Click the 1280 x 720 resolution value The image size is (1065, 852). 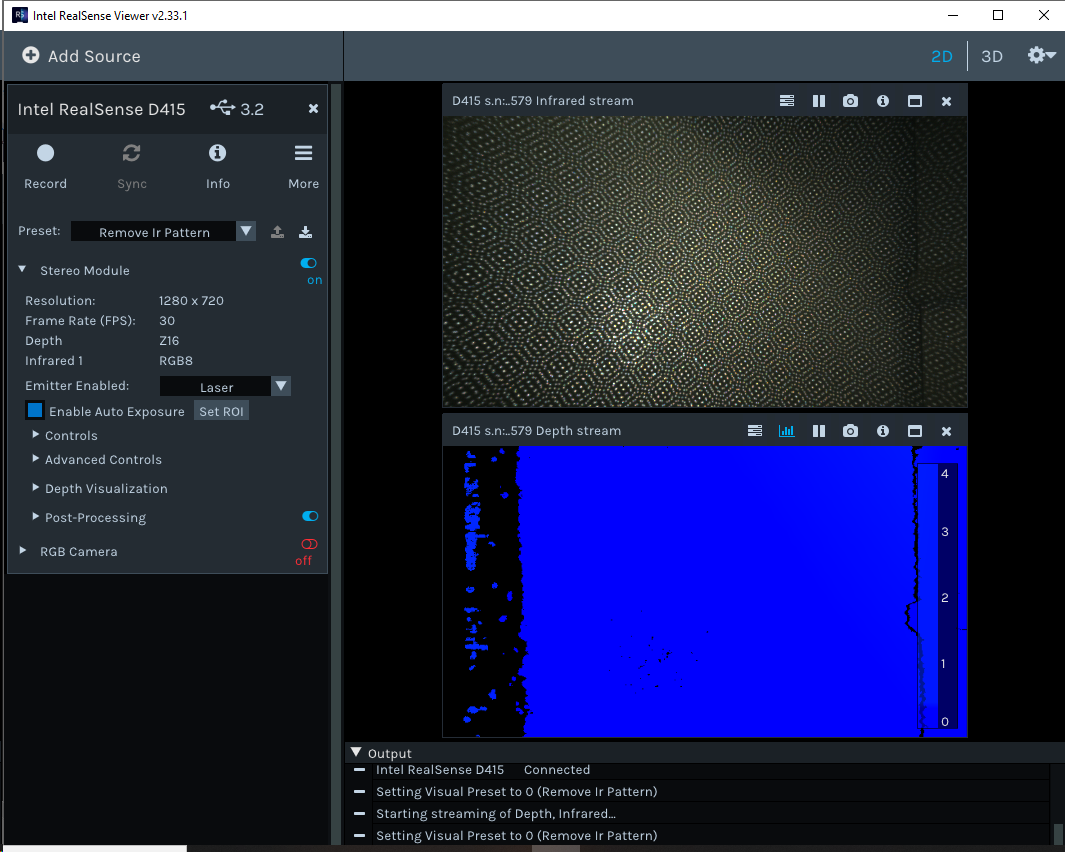191,300
